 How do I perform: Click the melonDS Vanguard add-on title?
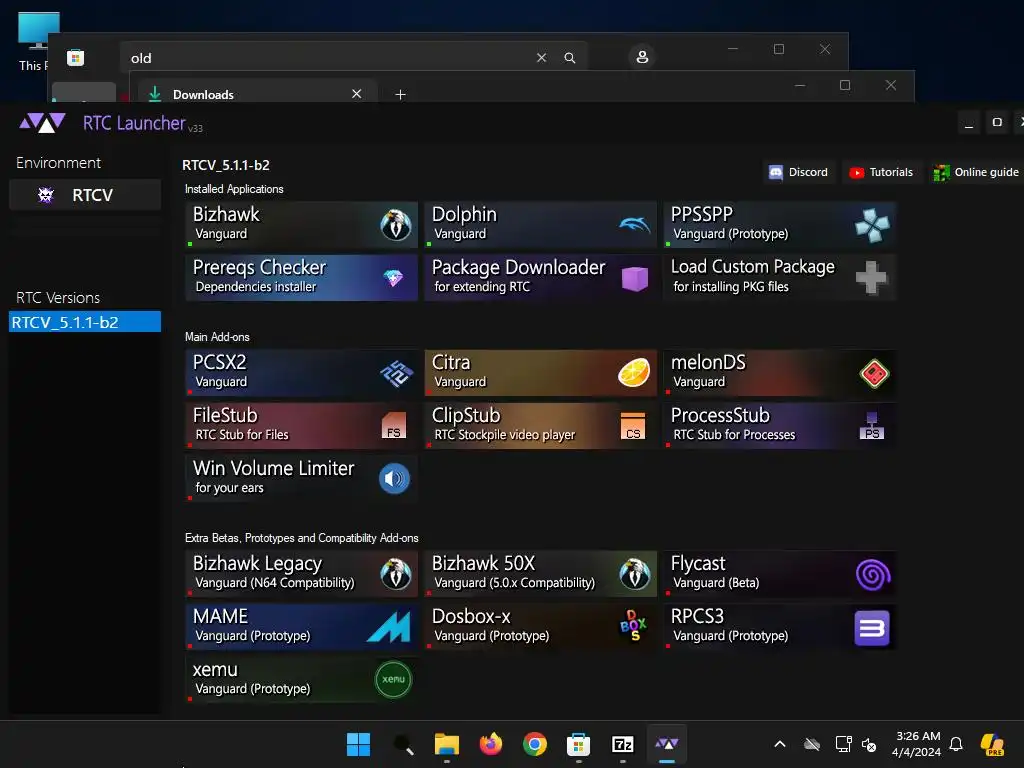coord(708,362)
